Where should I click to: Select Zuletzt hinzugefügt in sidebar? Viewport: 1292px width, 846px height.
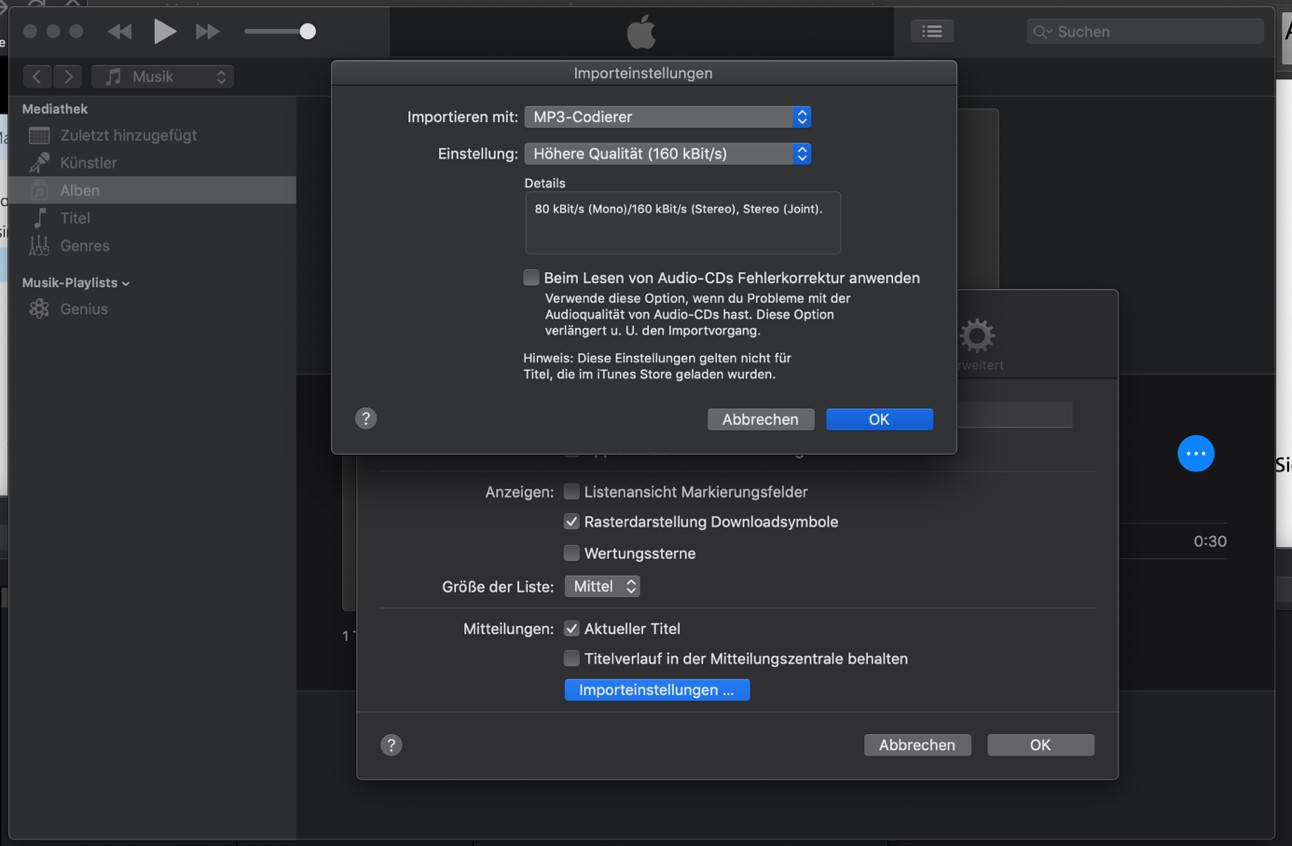[128, 135]
